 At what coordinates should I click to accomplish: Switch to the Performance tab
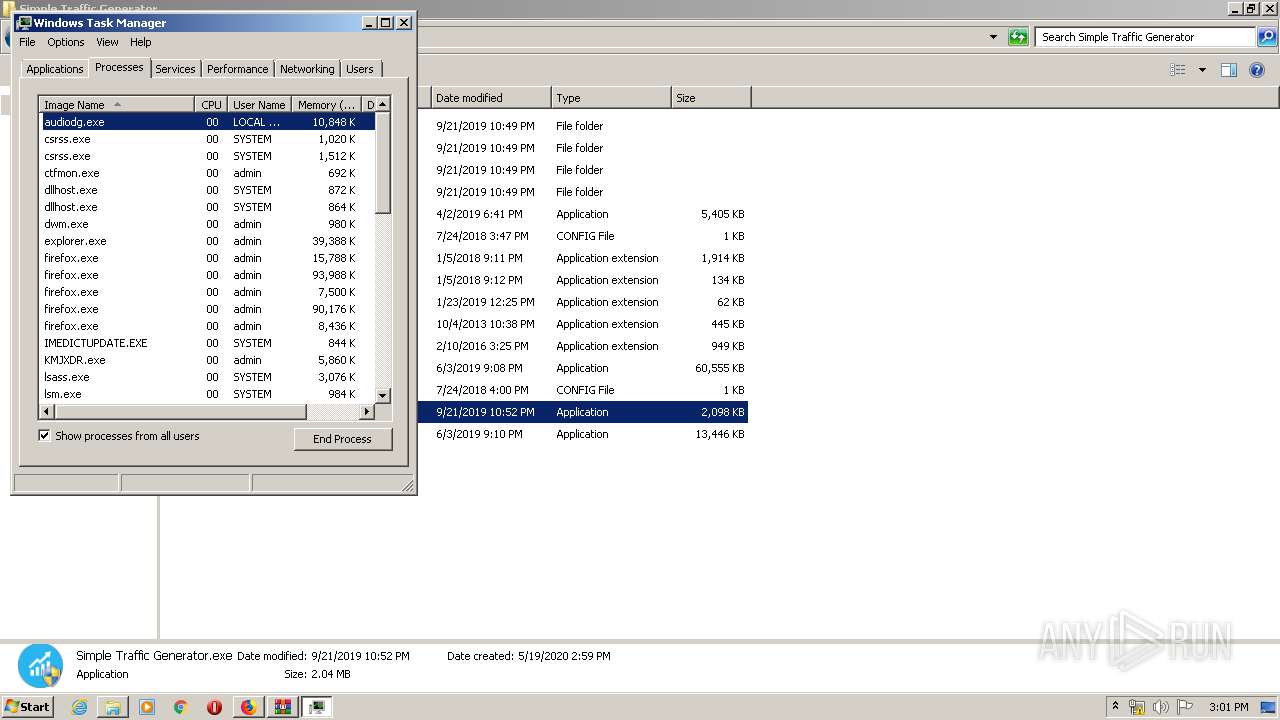(x=237, y=69)
